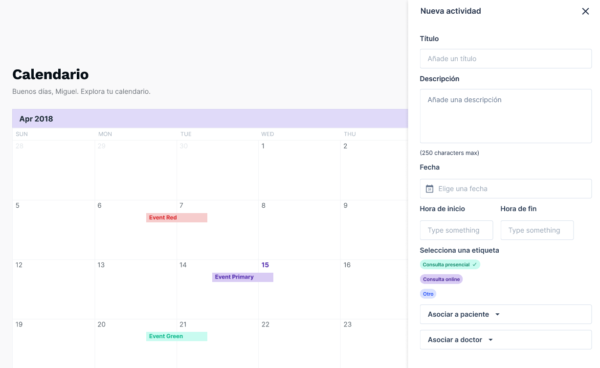
Task: Open the Elige una fecha date picker
Action: 505,189
